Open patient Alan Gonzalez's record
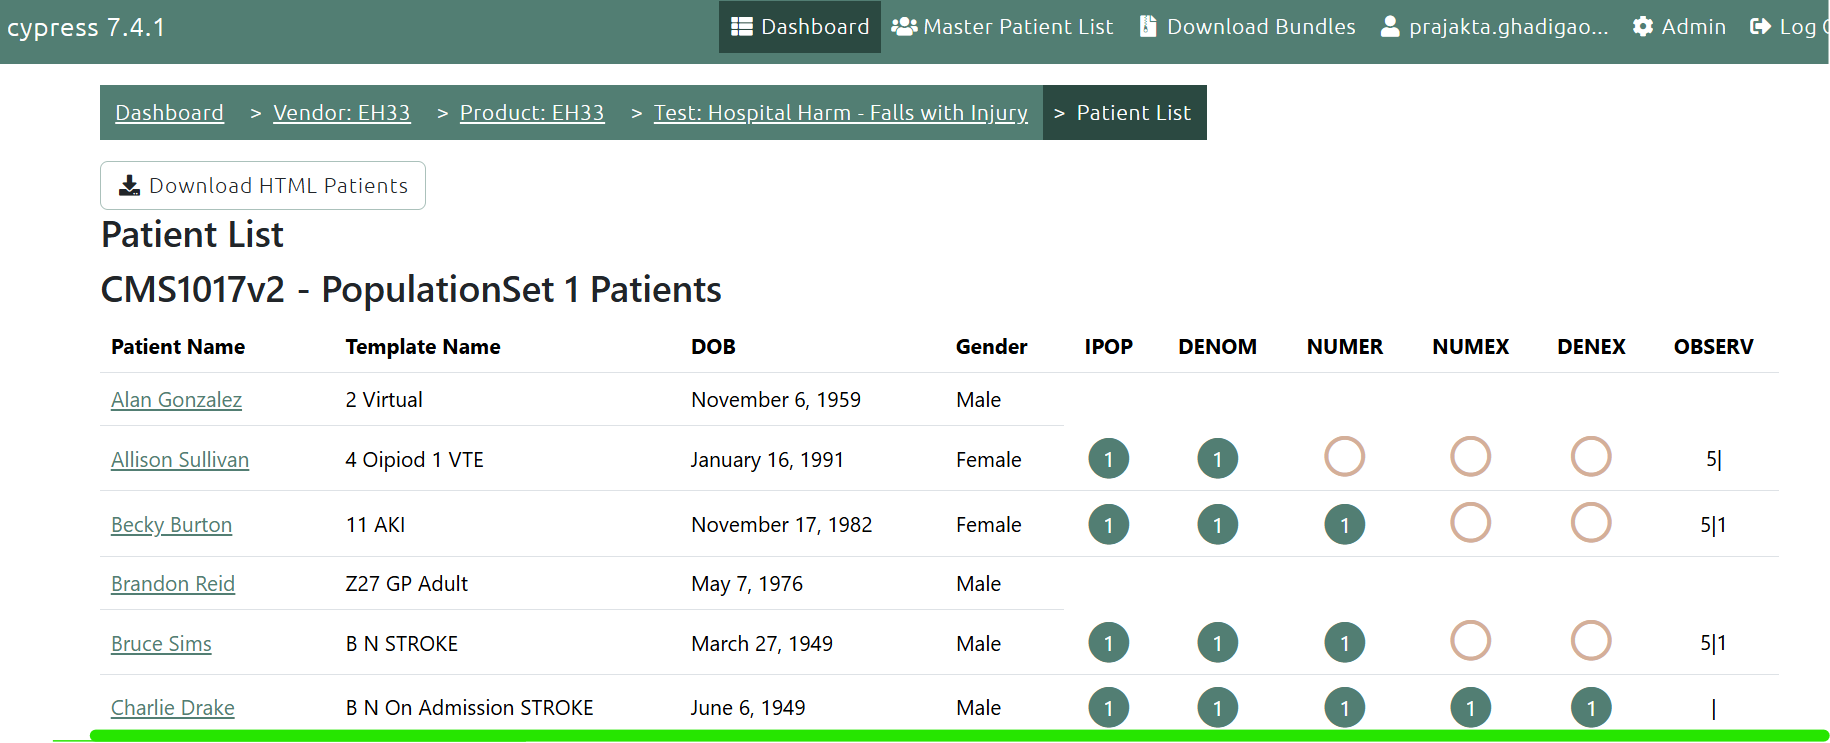This screenshot has height=743, width=1830. [x=176, y=400]
